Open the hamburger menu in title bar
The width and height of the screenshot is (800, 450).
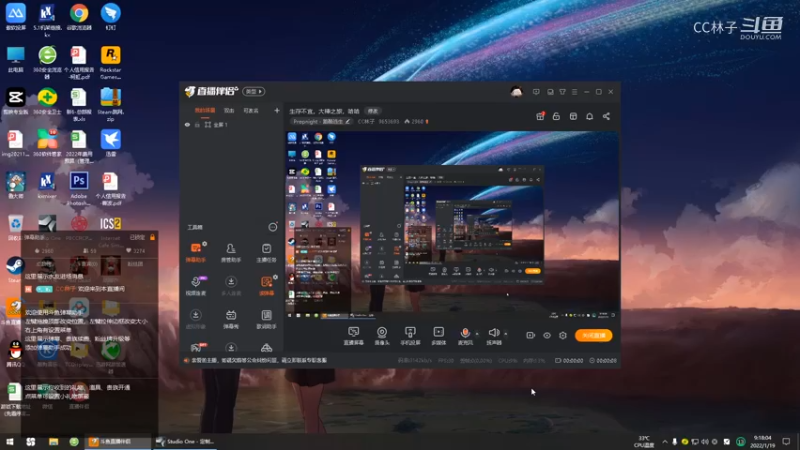[574, 92]
